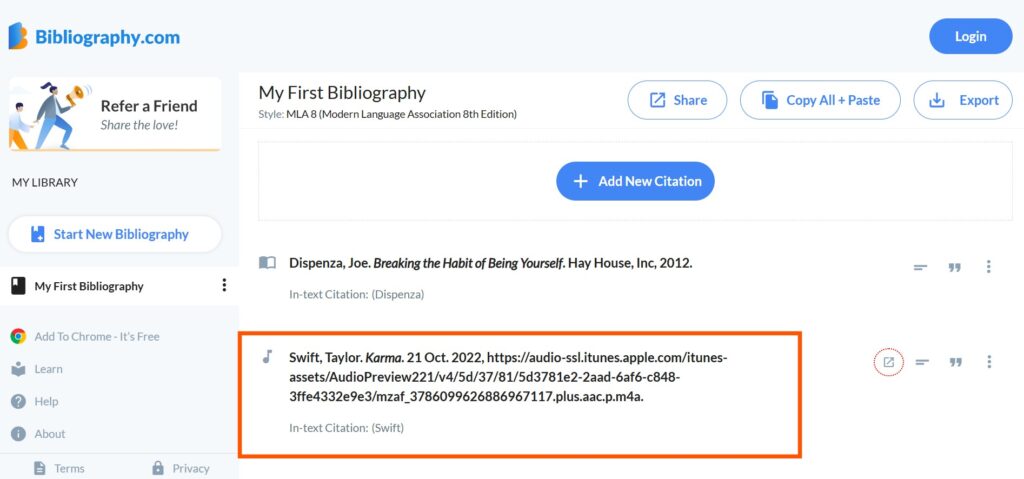Click the quote icon on Dispenza citation
Screen dimensions: 1024x479
(955, 267)
